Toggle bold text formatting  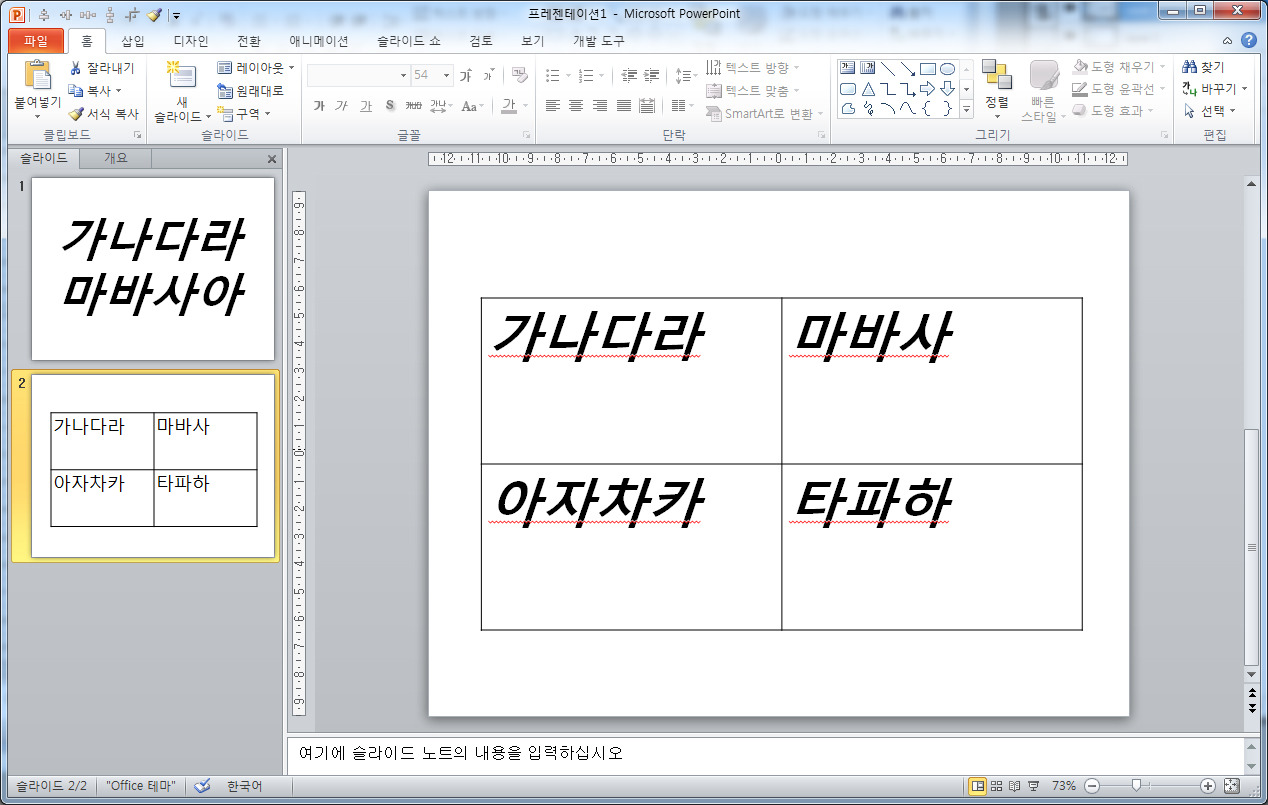[x=319, y=106]
